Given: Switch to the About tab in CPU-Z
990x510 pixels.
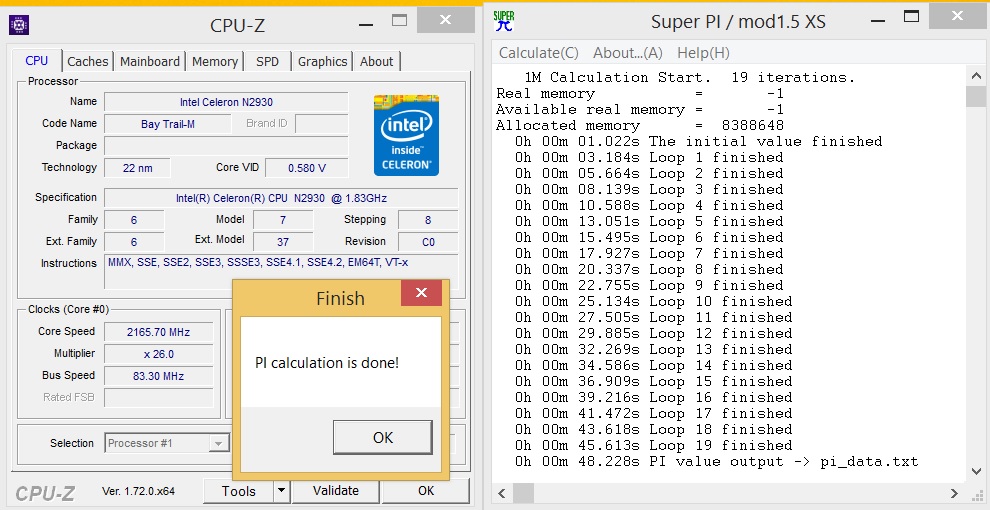Looking at the screenshot, I should pos(376,61).
